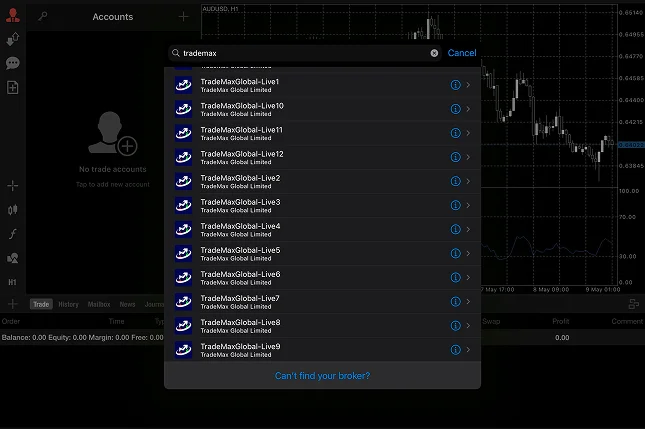Click the Balance summary row text
This screenshot has height=429, width=645.
pyautogui.click(x=82, y=338)
